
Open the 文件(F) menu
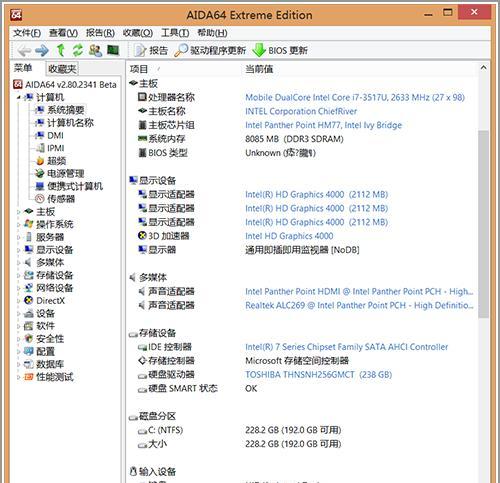tap(27, 33)
